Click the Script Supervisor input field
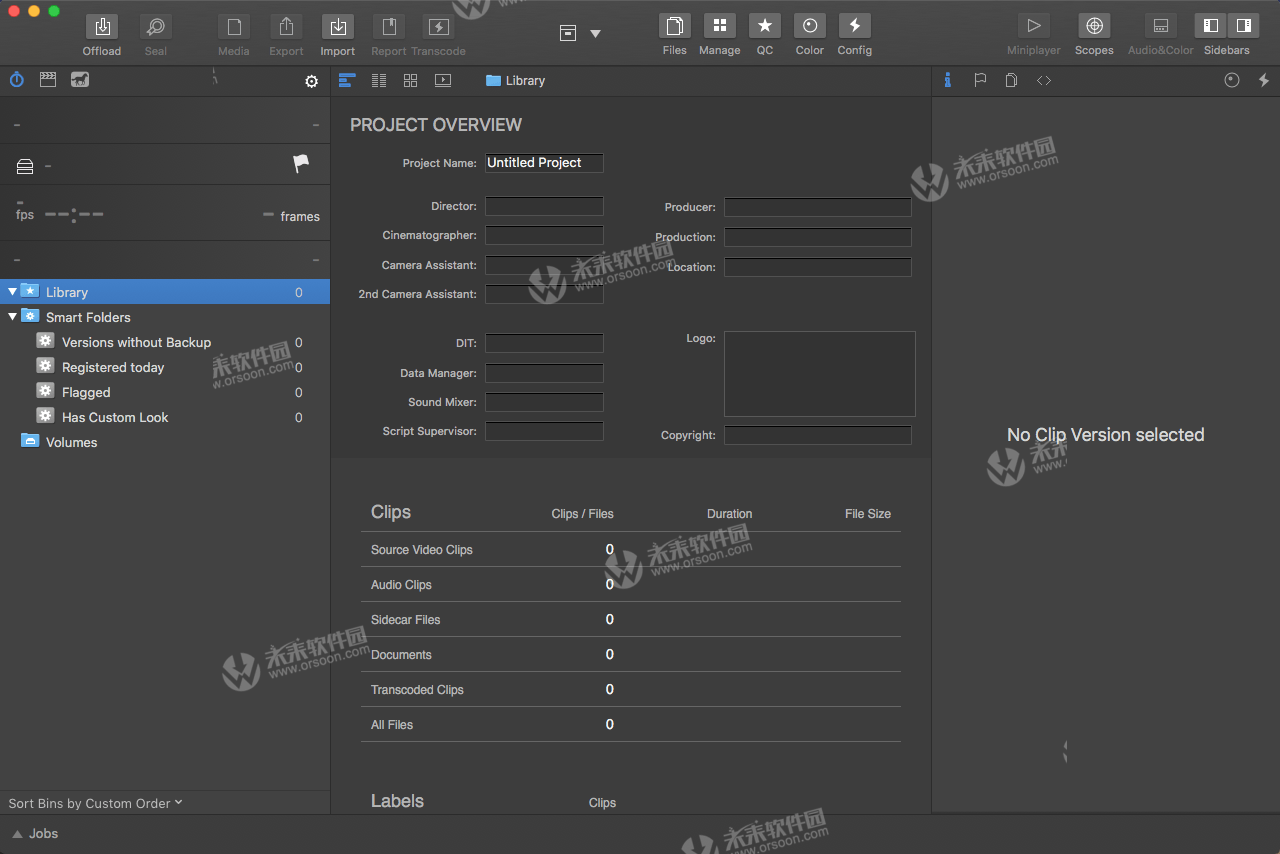This screenshot has width=1280, height=854. pyautogui.click(x=544, y=431)
